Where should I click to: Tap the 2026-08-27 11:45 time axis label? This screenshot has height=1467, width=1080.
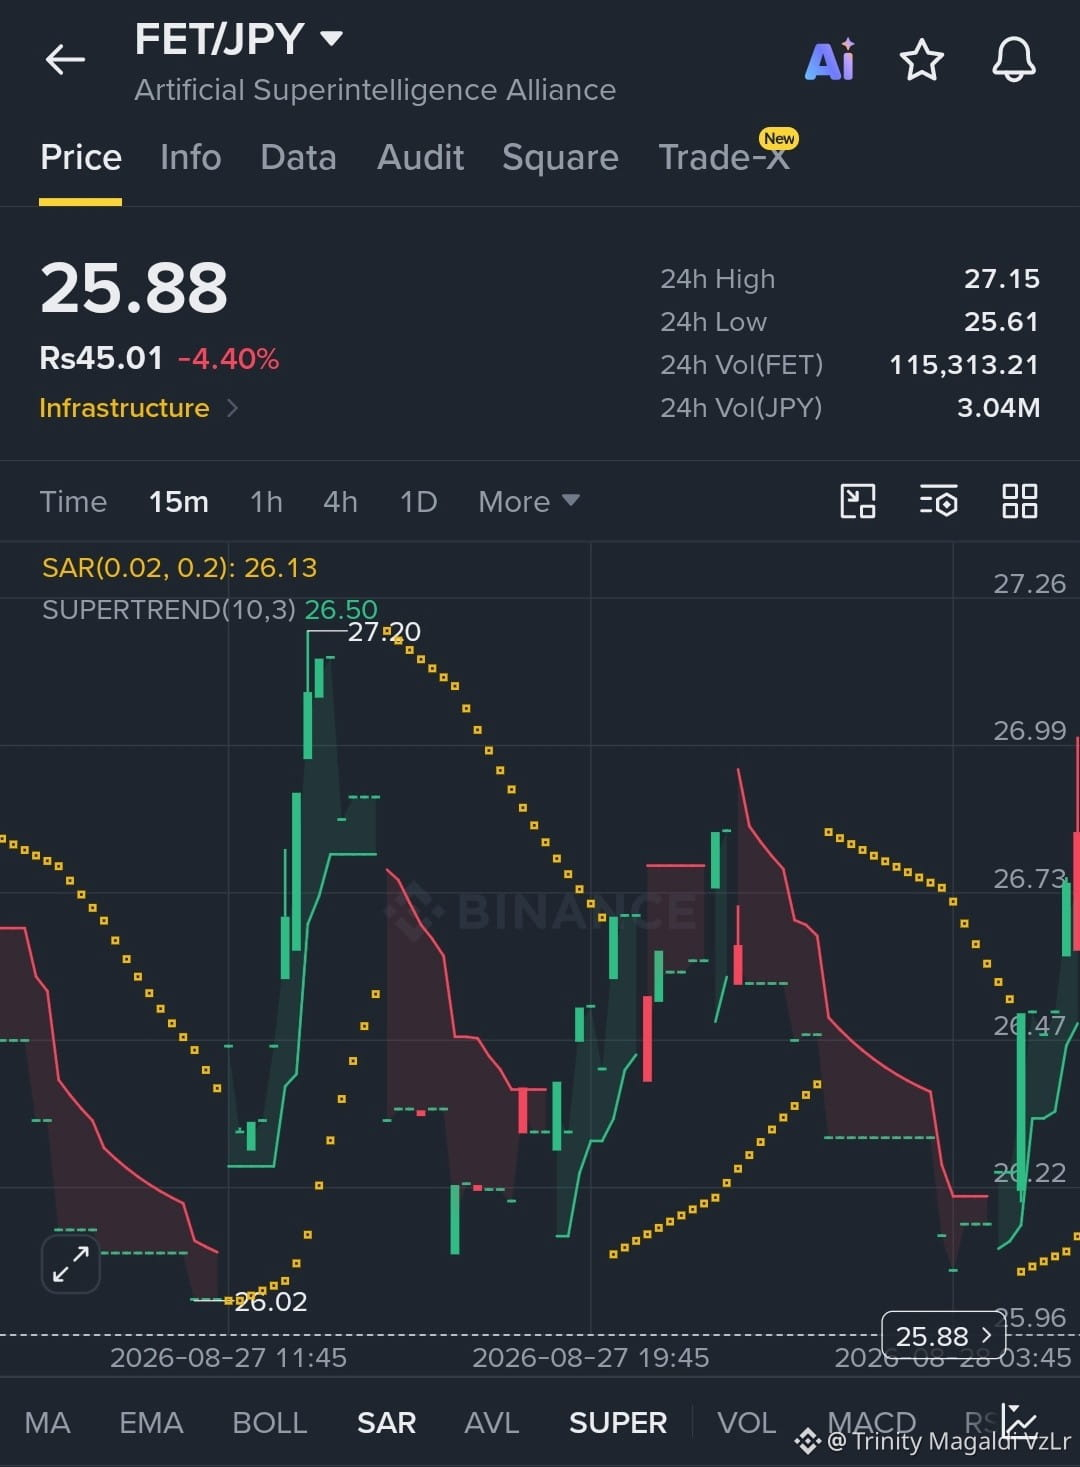[x=228, y=1357]
